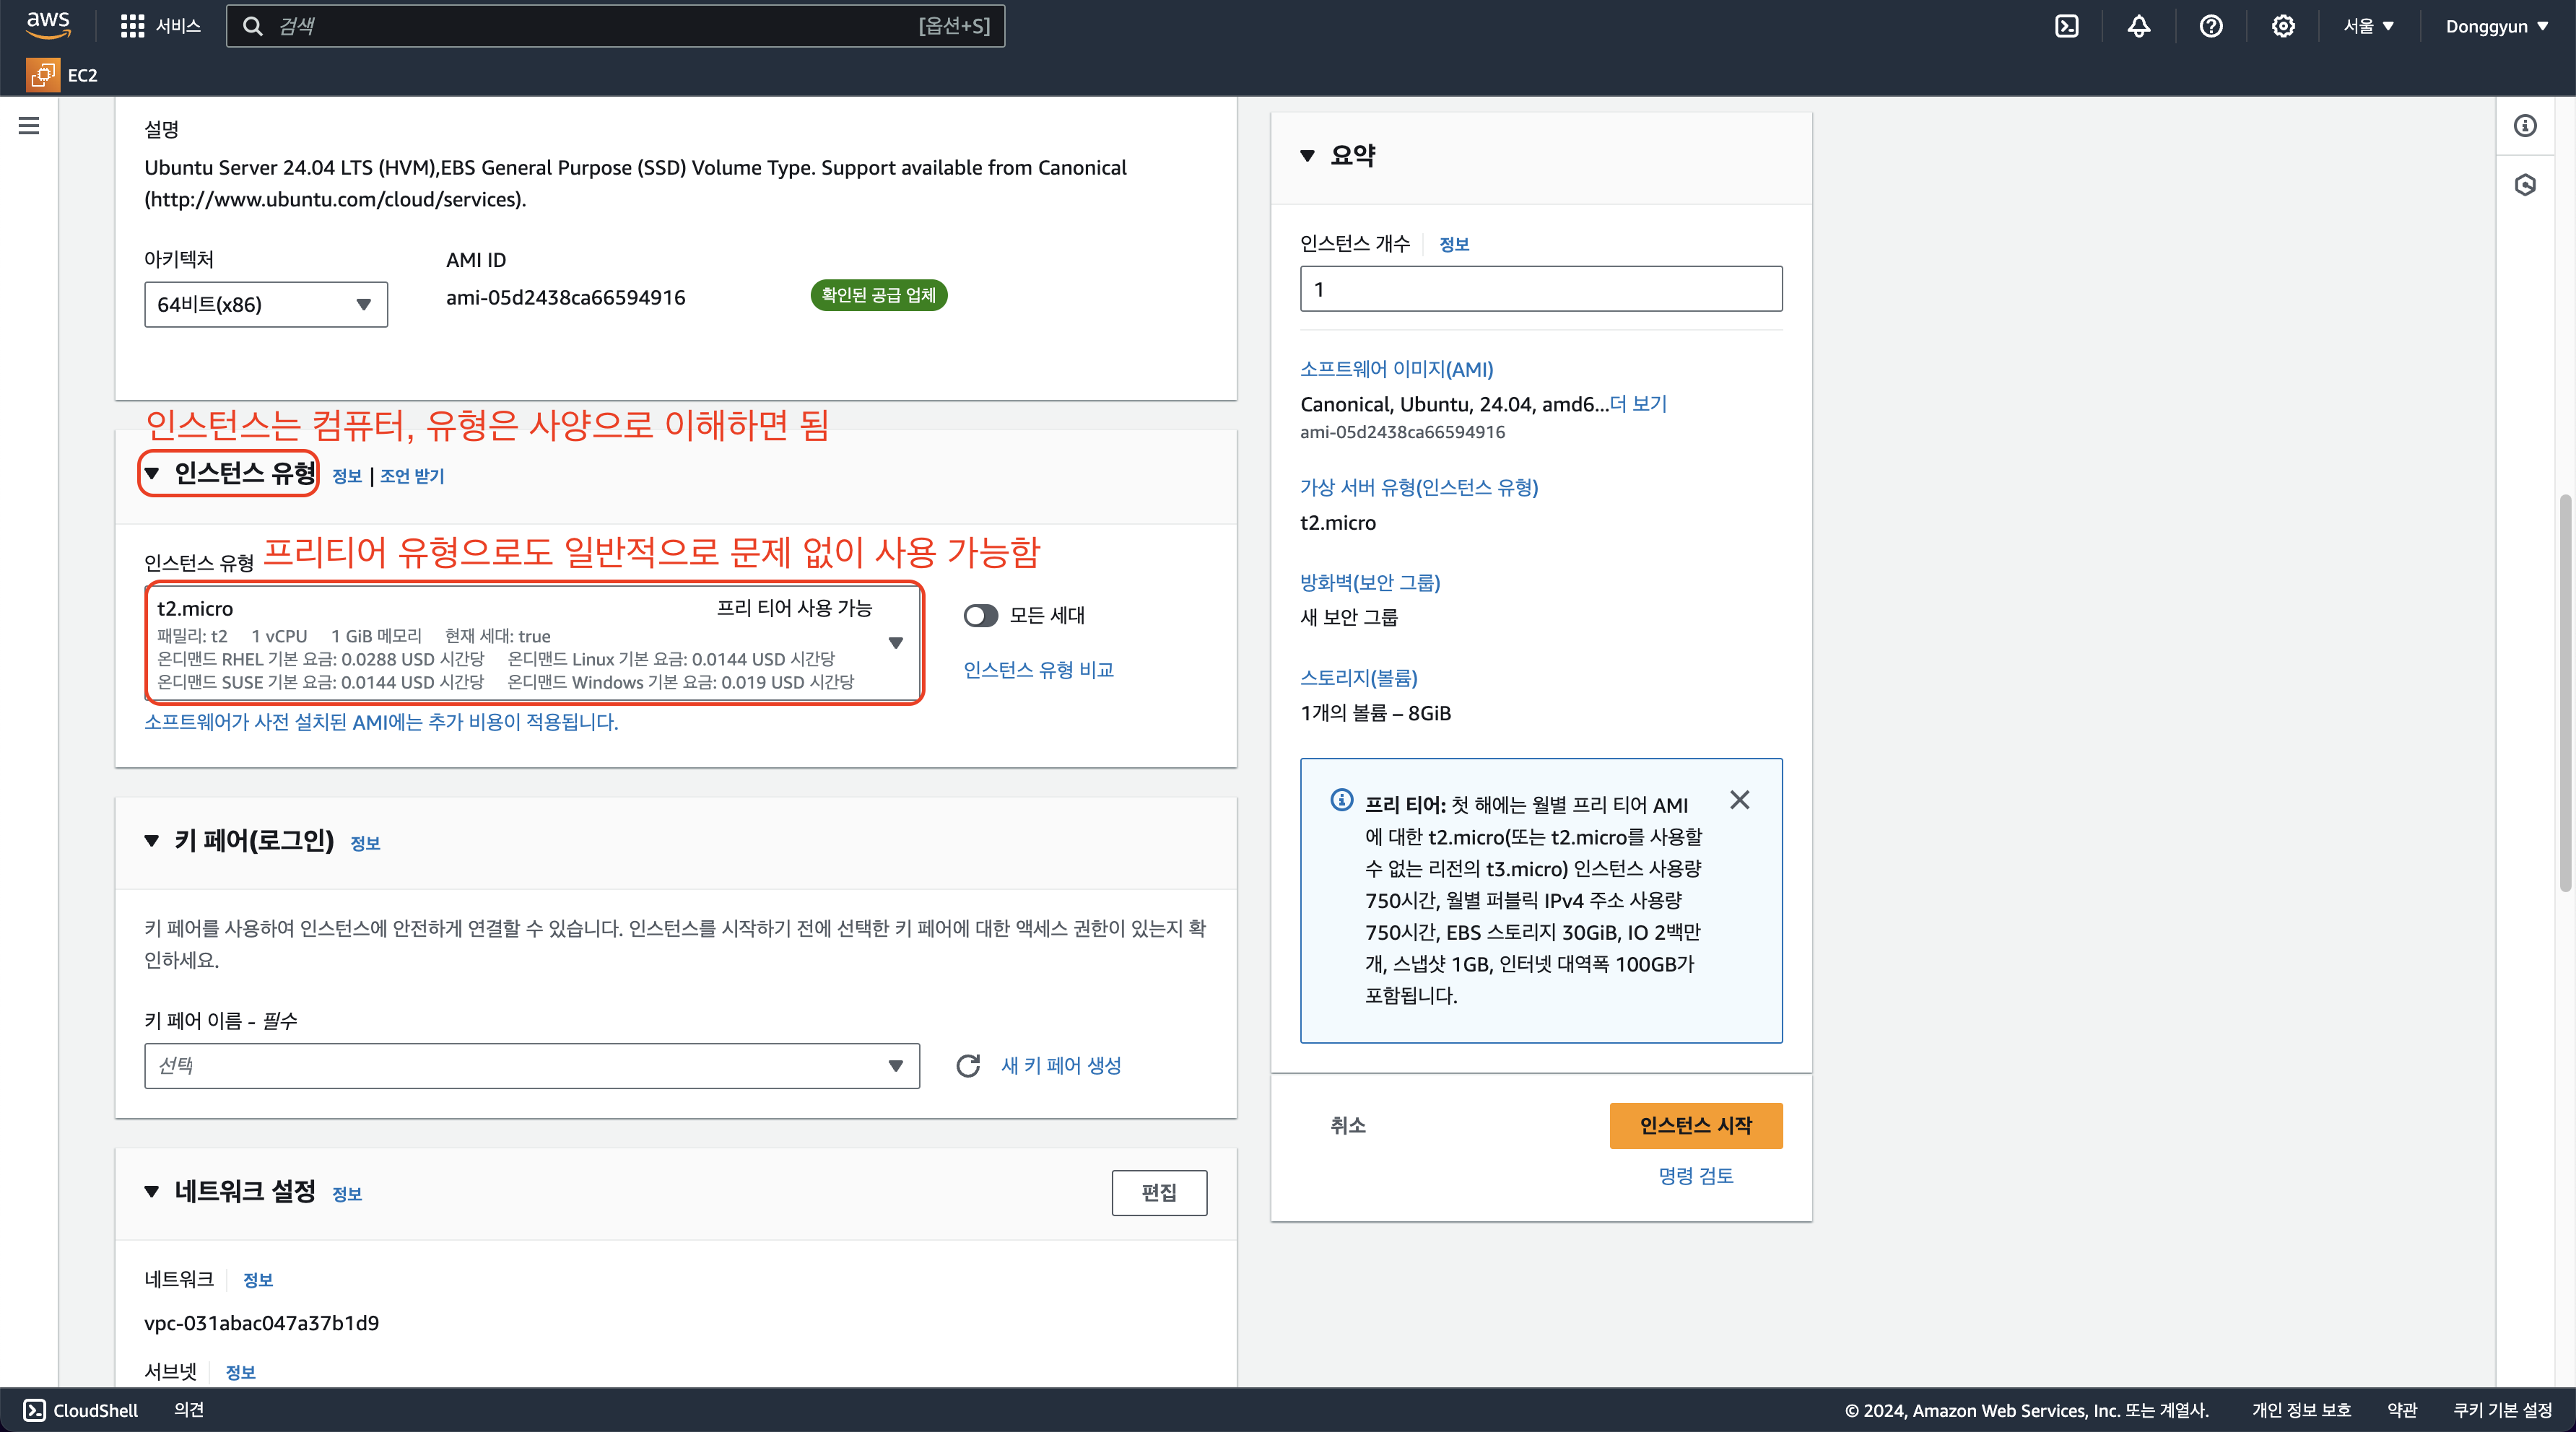Open the 키 페어 이름 선택 dropdown
The image size is (2576, 1432).
point(531,1066)
